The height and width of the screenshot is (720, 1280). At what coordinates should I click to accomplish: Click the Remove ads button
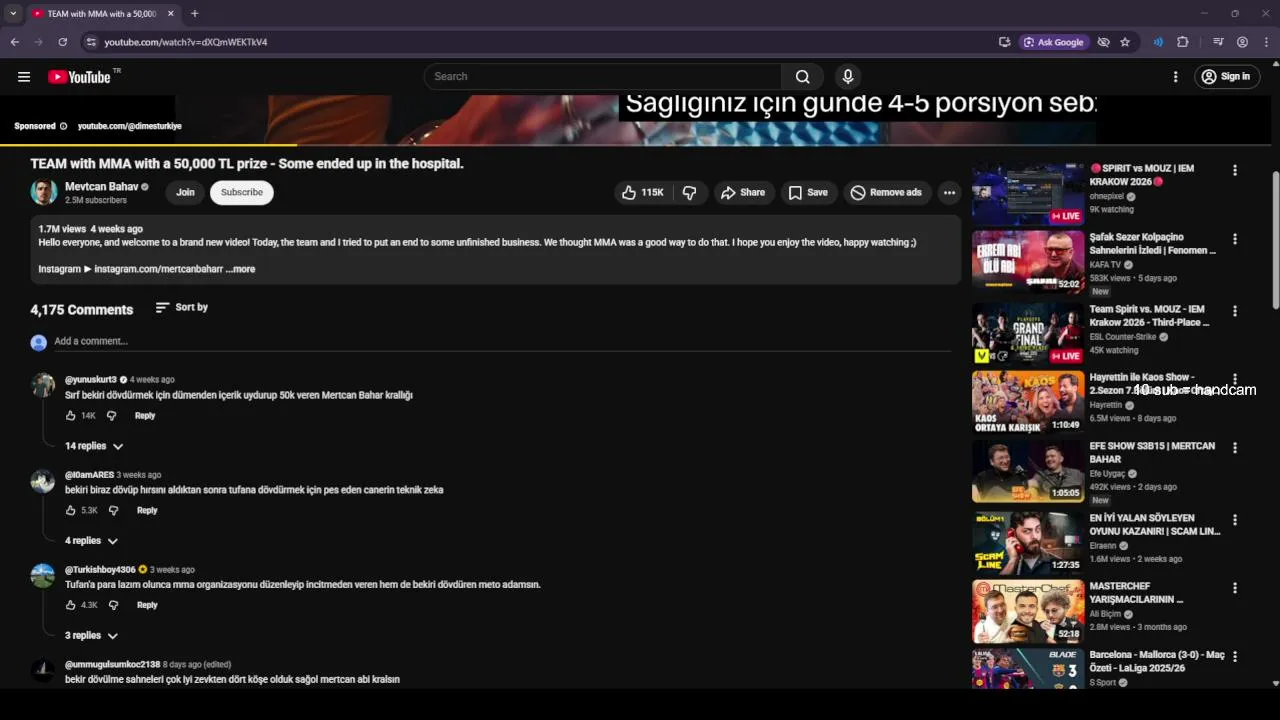tap(886, 193)
